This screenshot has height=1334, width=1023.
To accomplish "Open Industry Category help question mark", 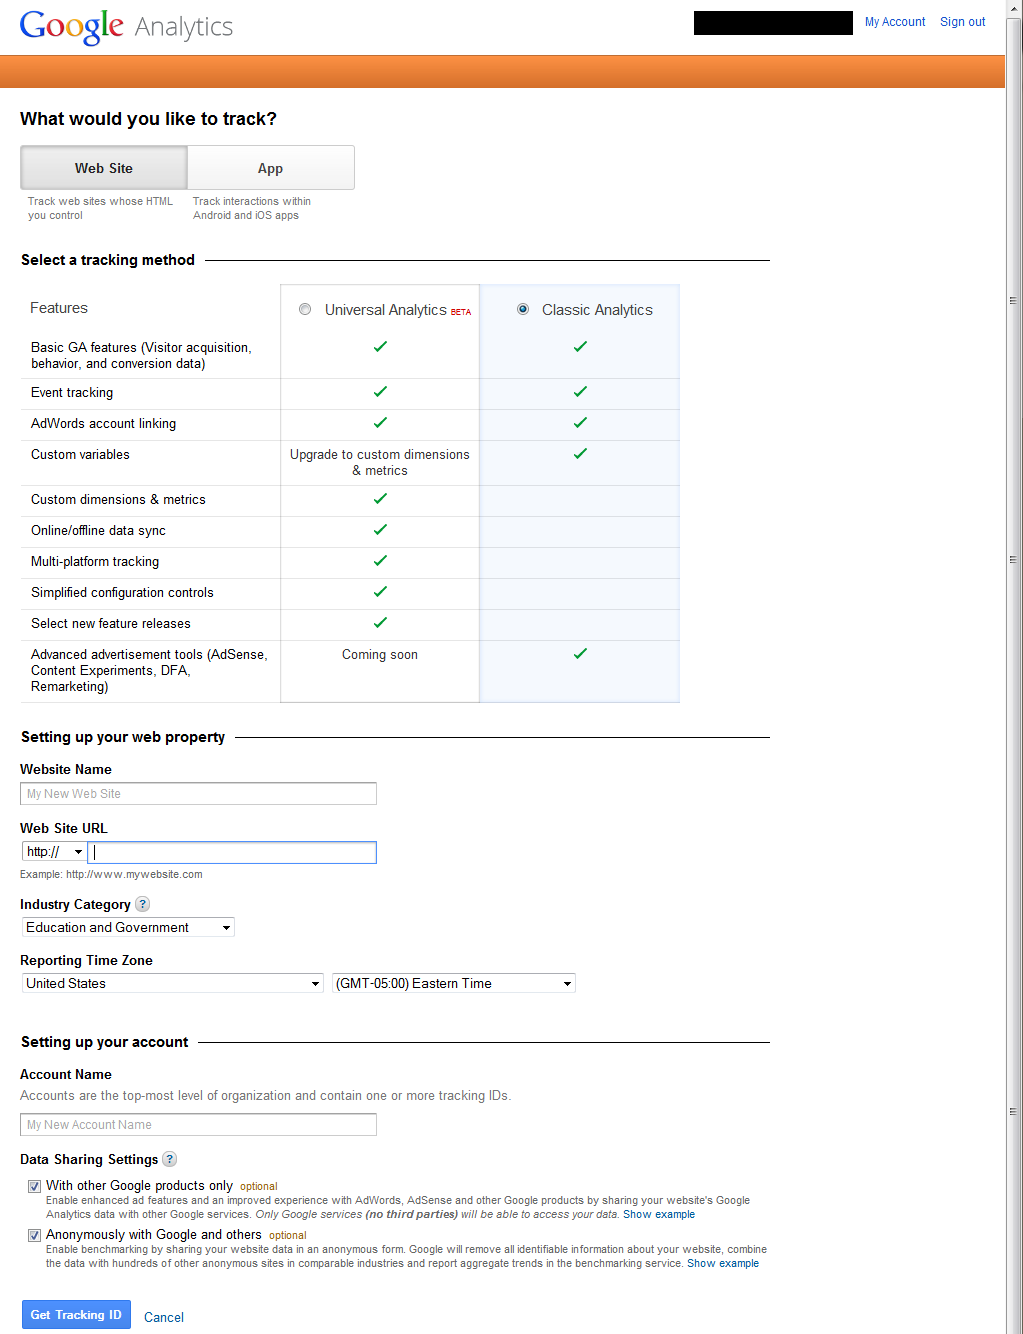I will pyautogui.click(x=143, y=904).
